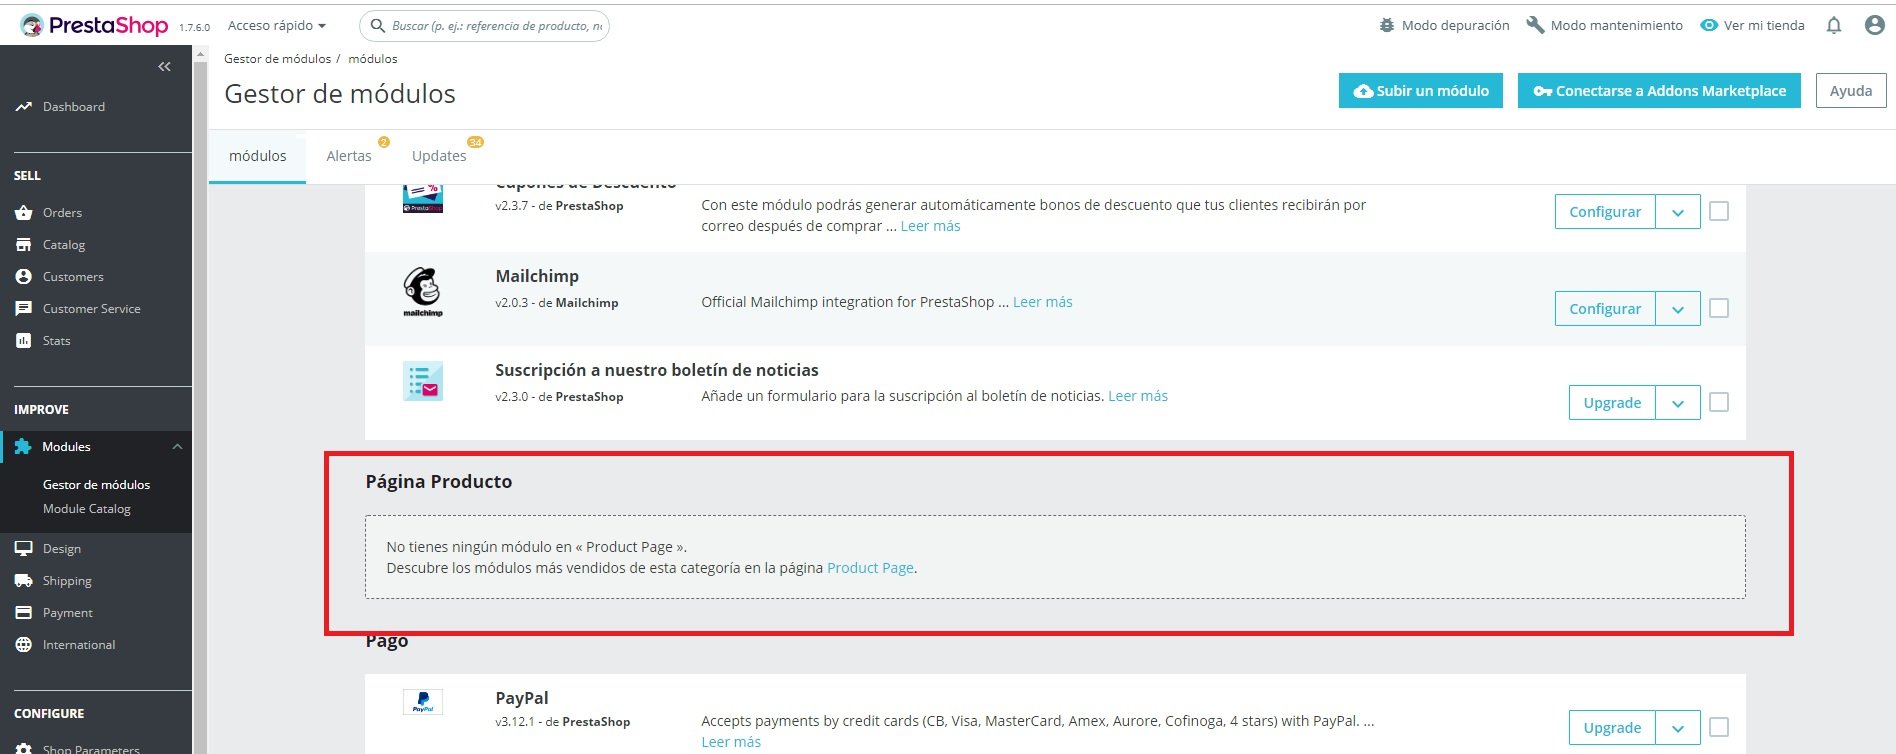Image resolution: width=1896 pixels, height=754 pixels.
Task: Open the Acceso rápido dropdown
Action: (277, 25)
